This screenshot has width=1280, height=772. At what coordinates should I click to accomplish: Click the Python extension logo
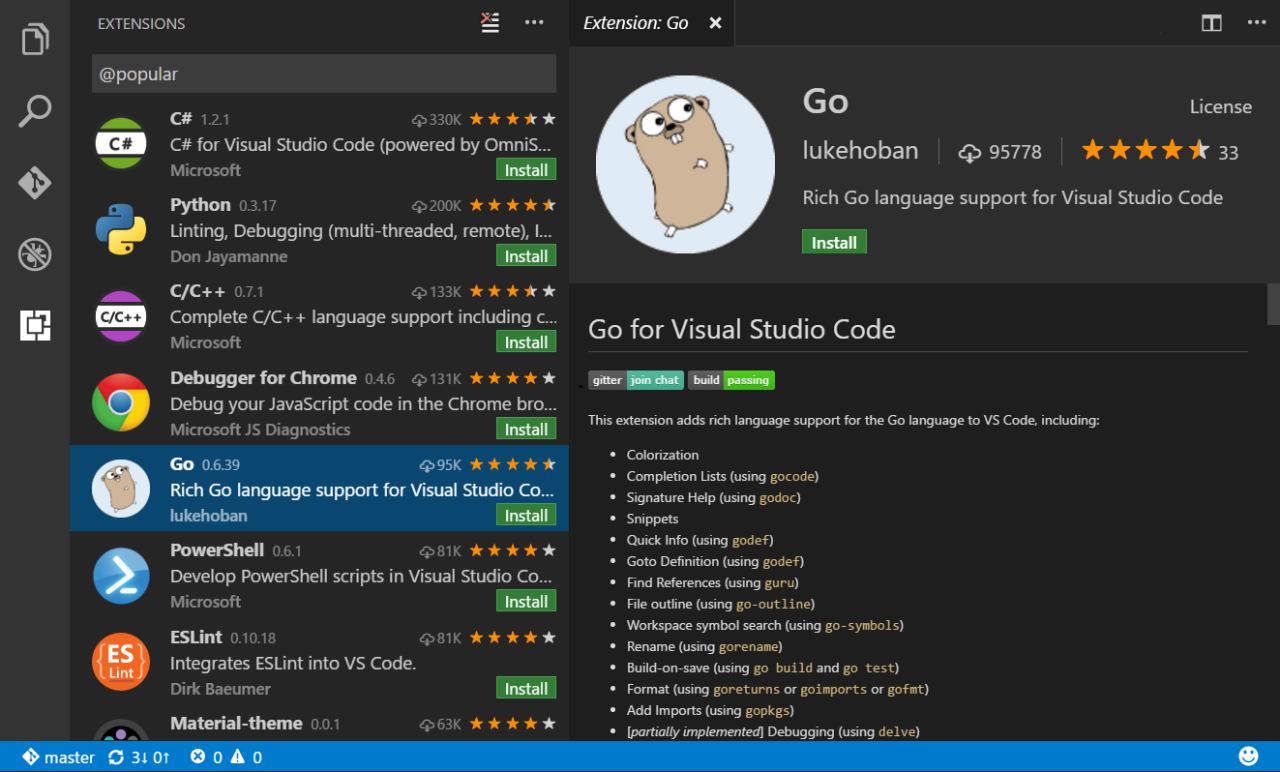(x=121, y=230)
